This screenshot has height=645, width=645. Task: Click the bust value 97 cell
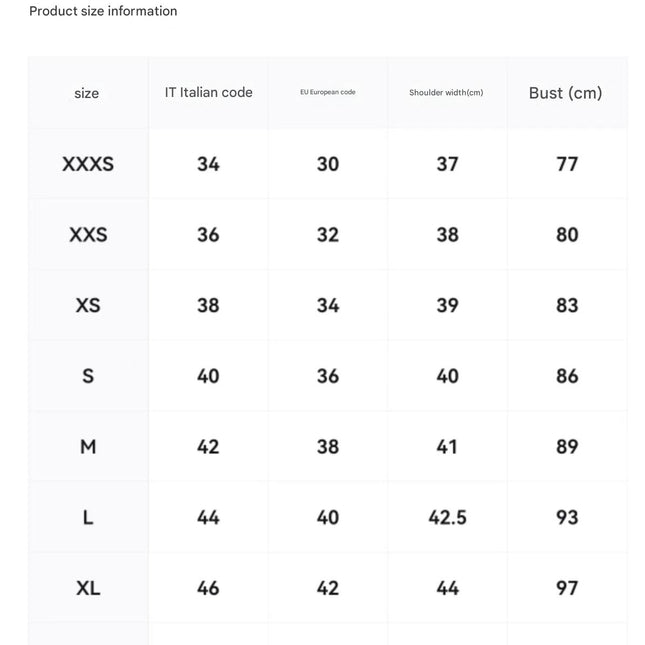(x=567, y=588)
